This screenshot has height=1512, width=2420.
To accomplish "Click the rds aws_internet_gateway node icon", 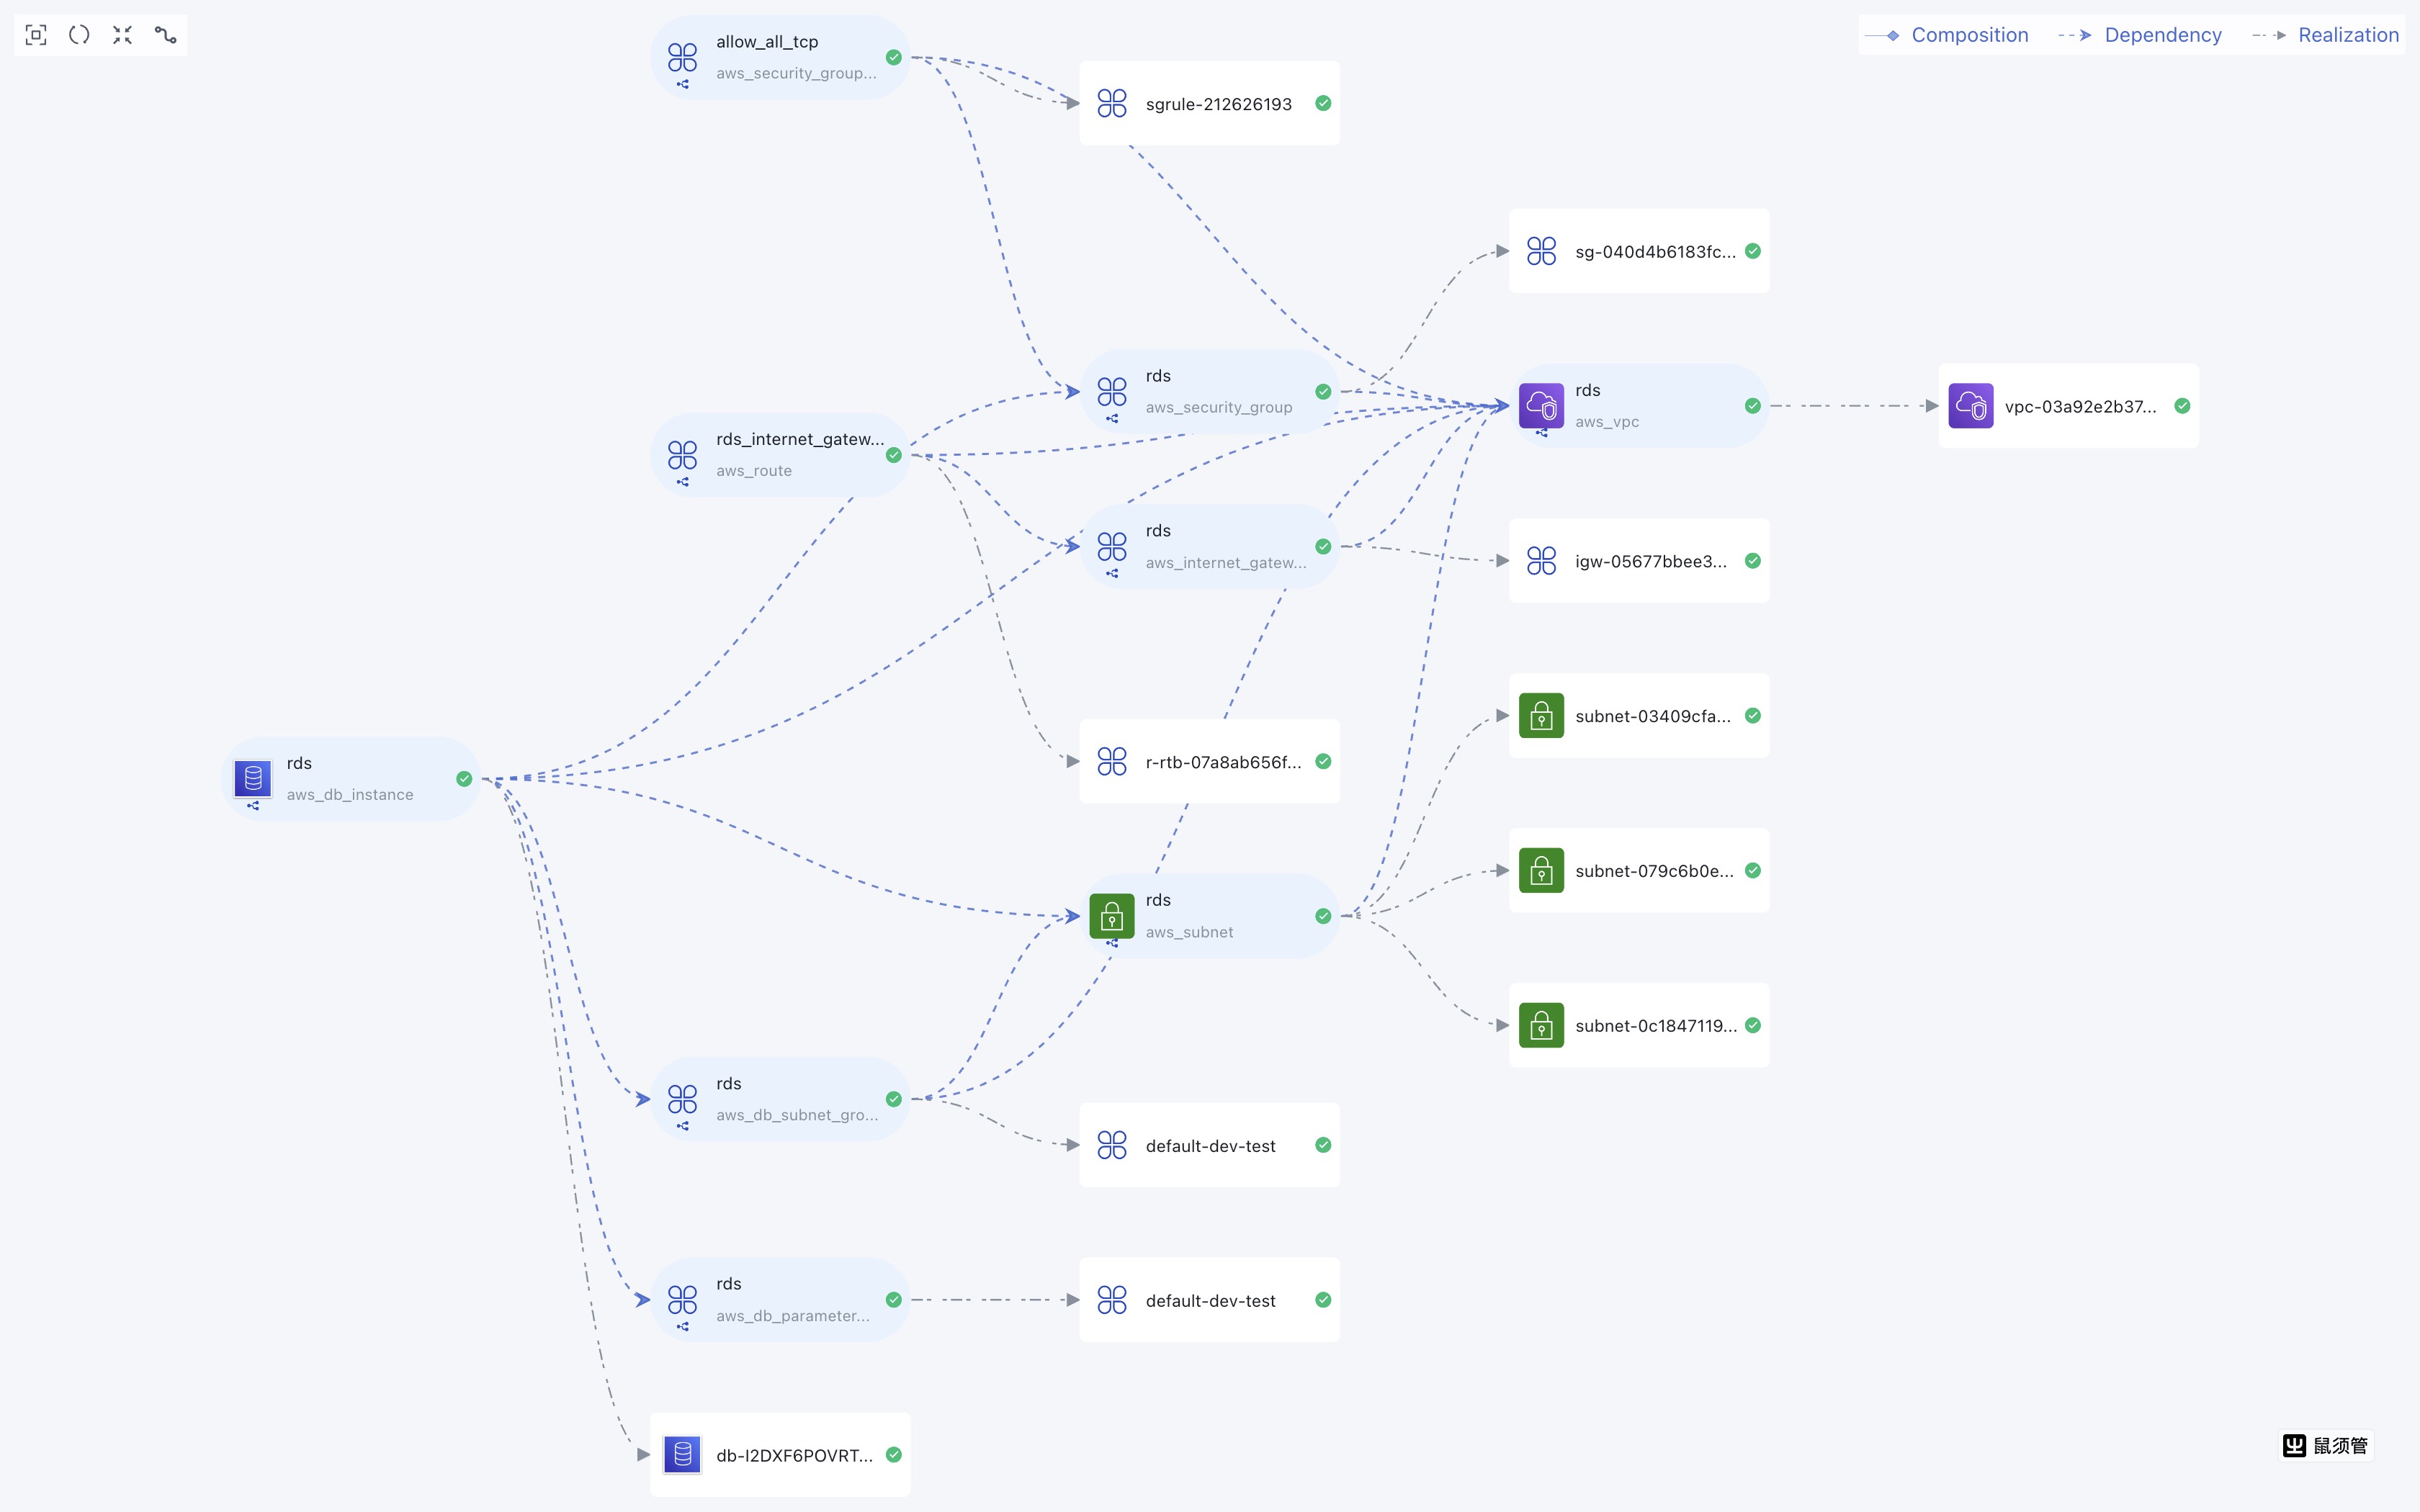I will tap(1112, 546).
